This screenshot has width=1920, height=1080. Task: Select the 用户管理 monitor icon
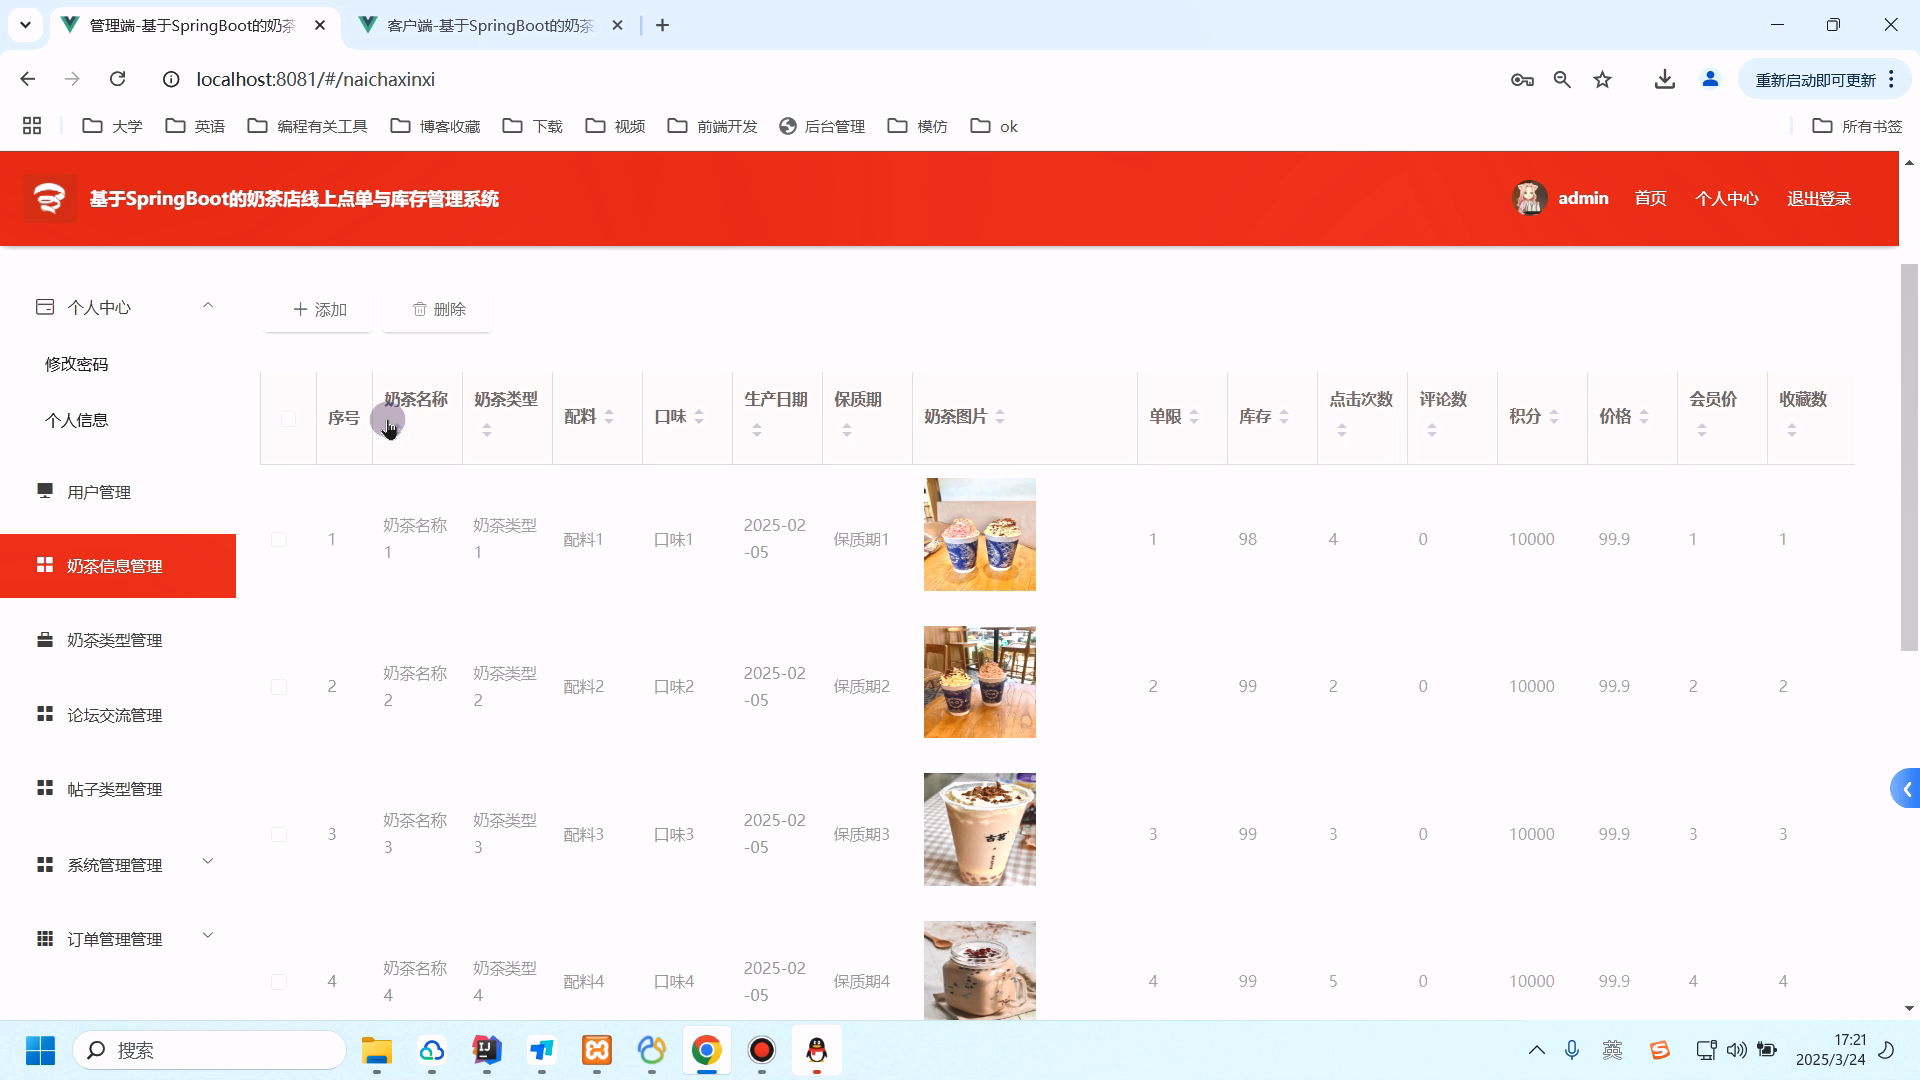click(x=44, y=491)
